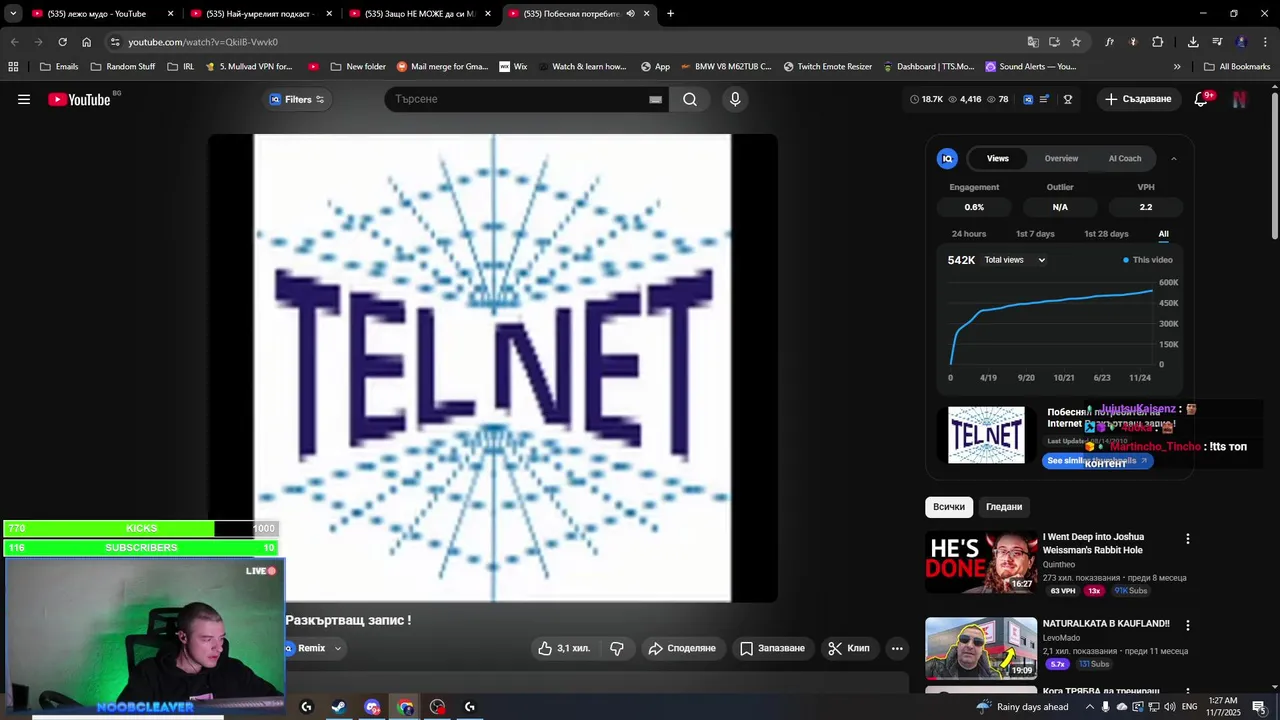Reload the page
The height and width of the screenshot is (720, 1280).
(62, 42)
